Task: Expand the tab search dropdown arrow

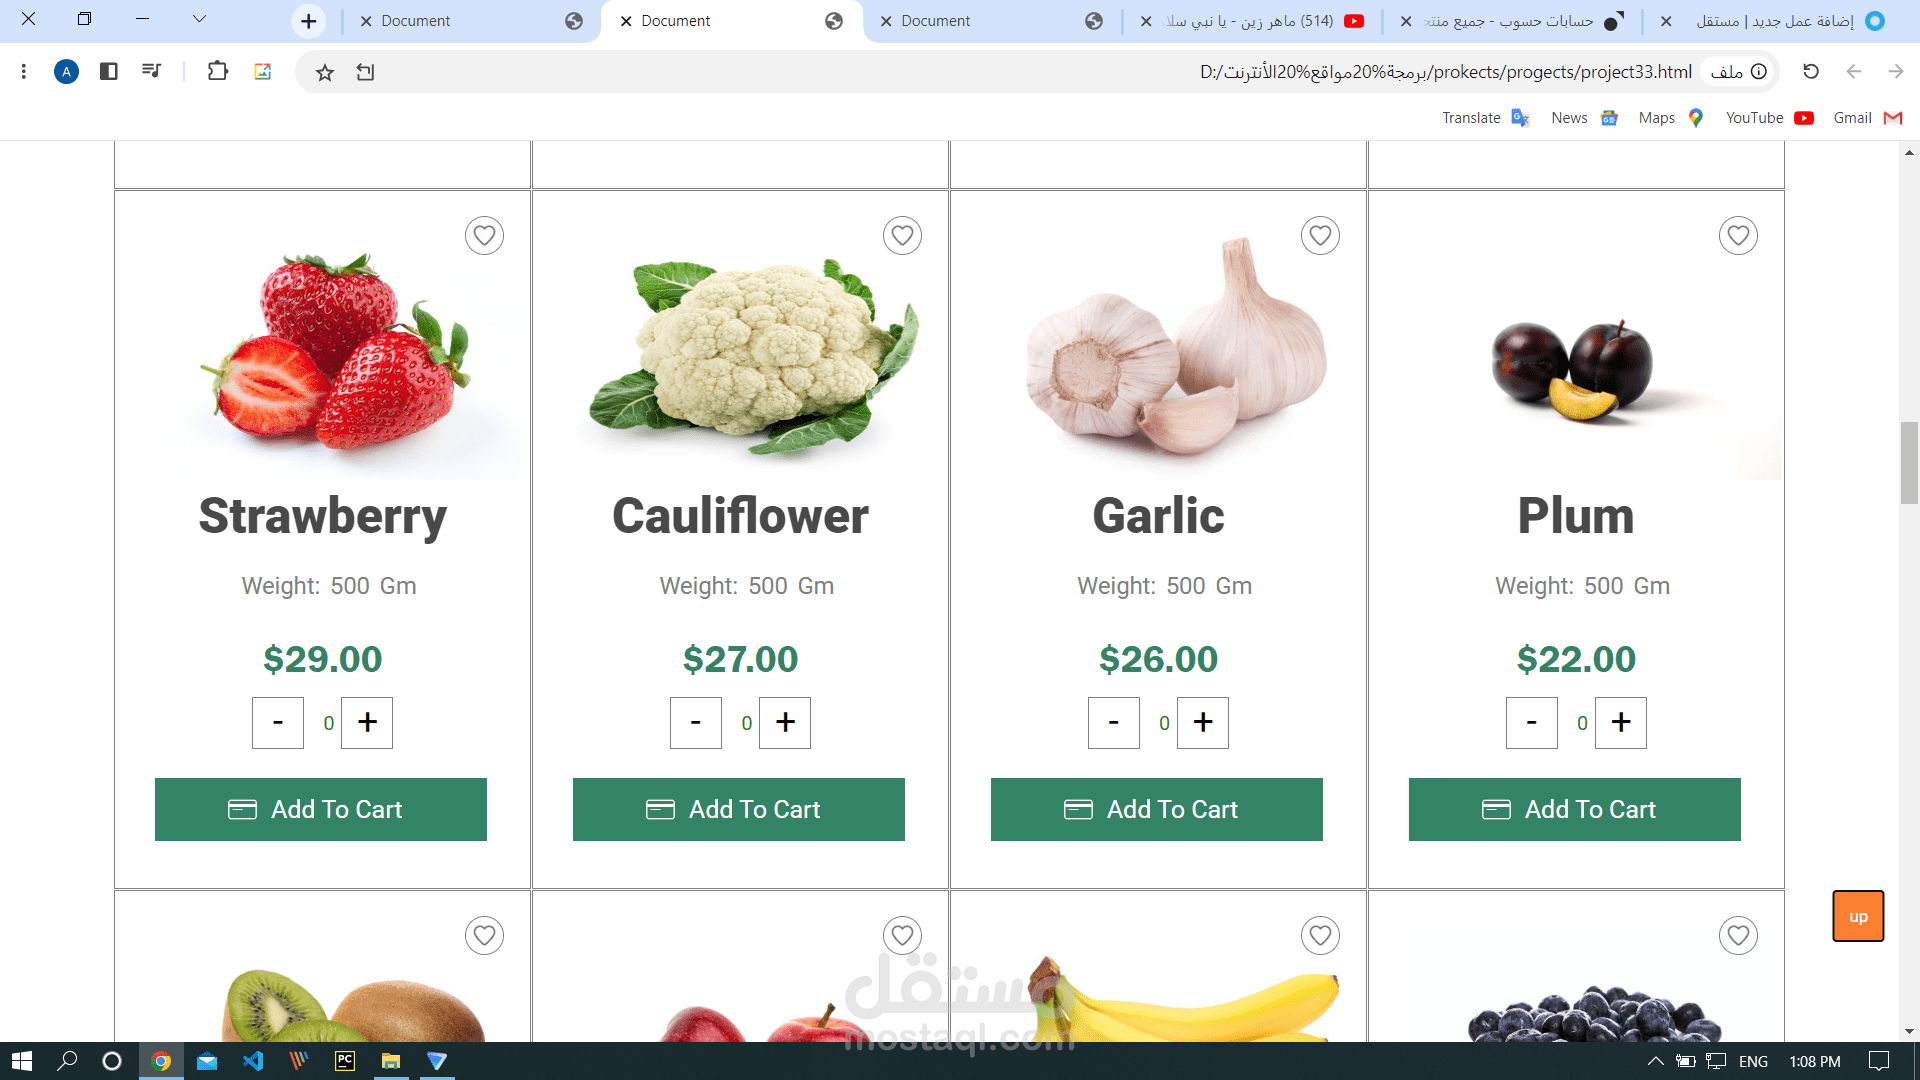Action: (199, 19)
